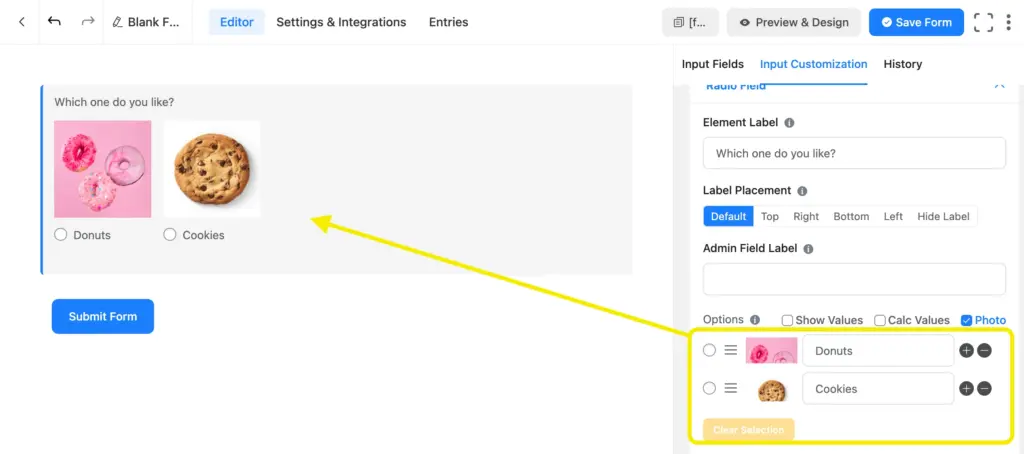Uncheck the Photo checkbox

point(966,320)
